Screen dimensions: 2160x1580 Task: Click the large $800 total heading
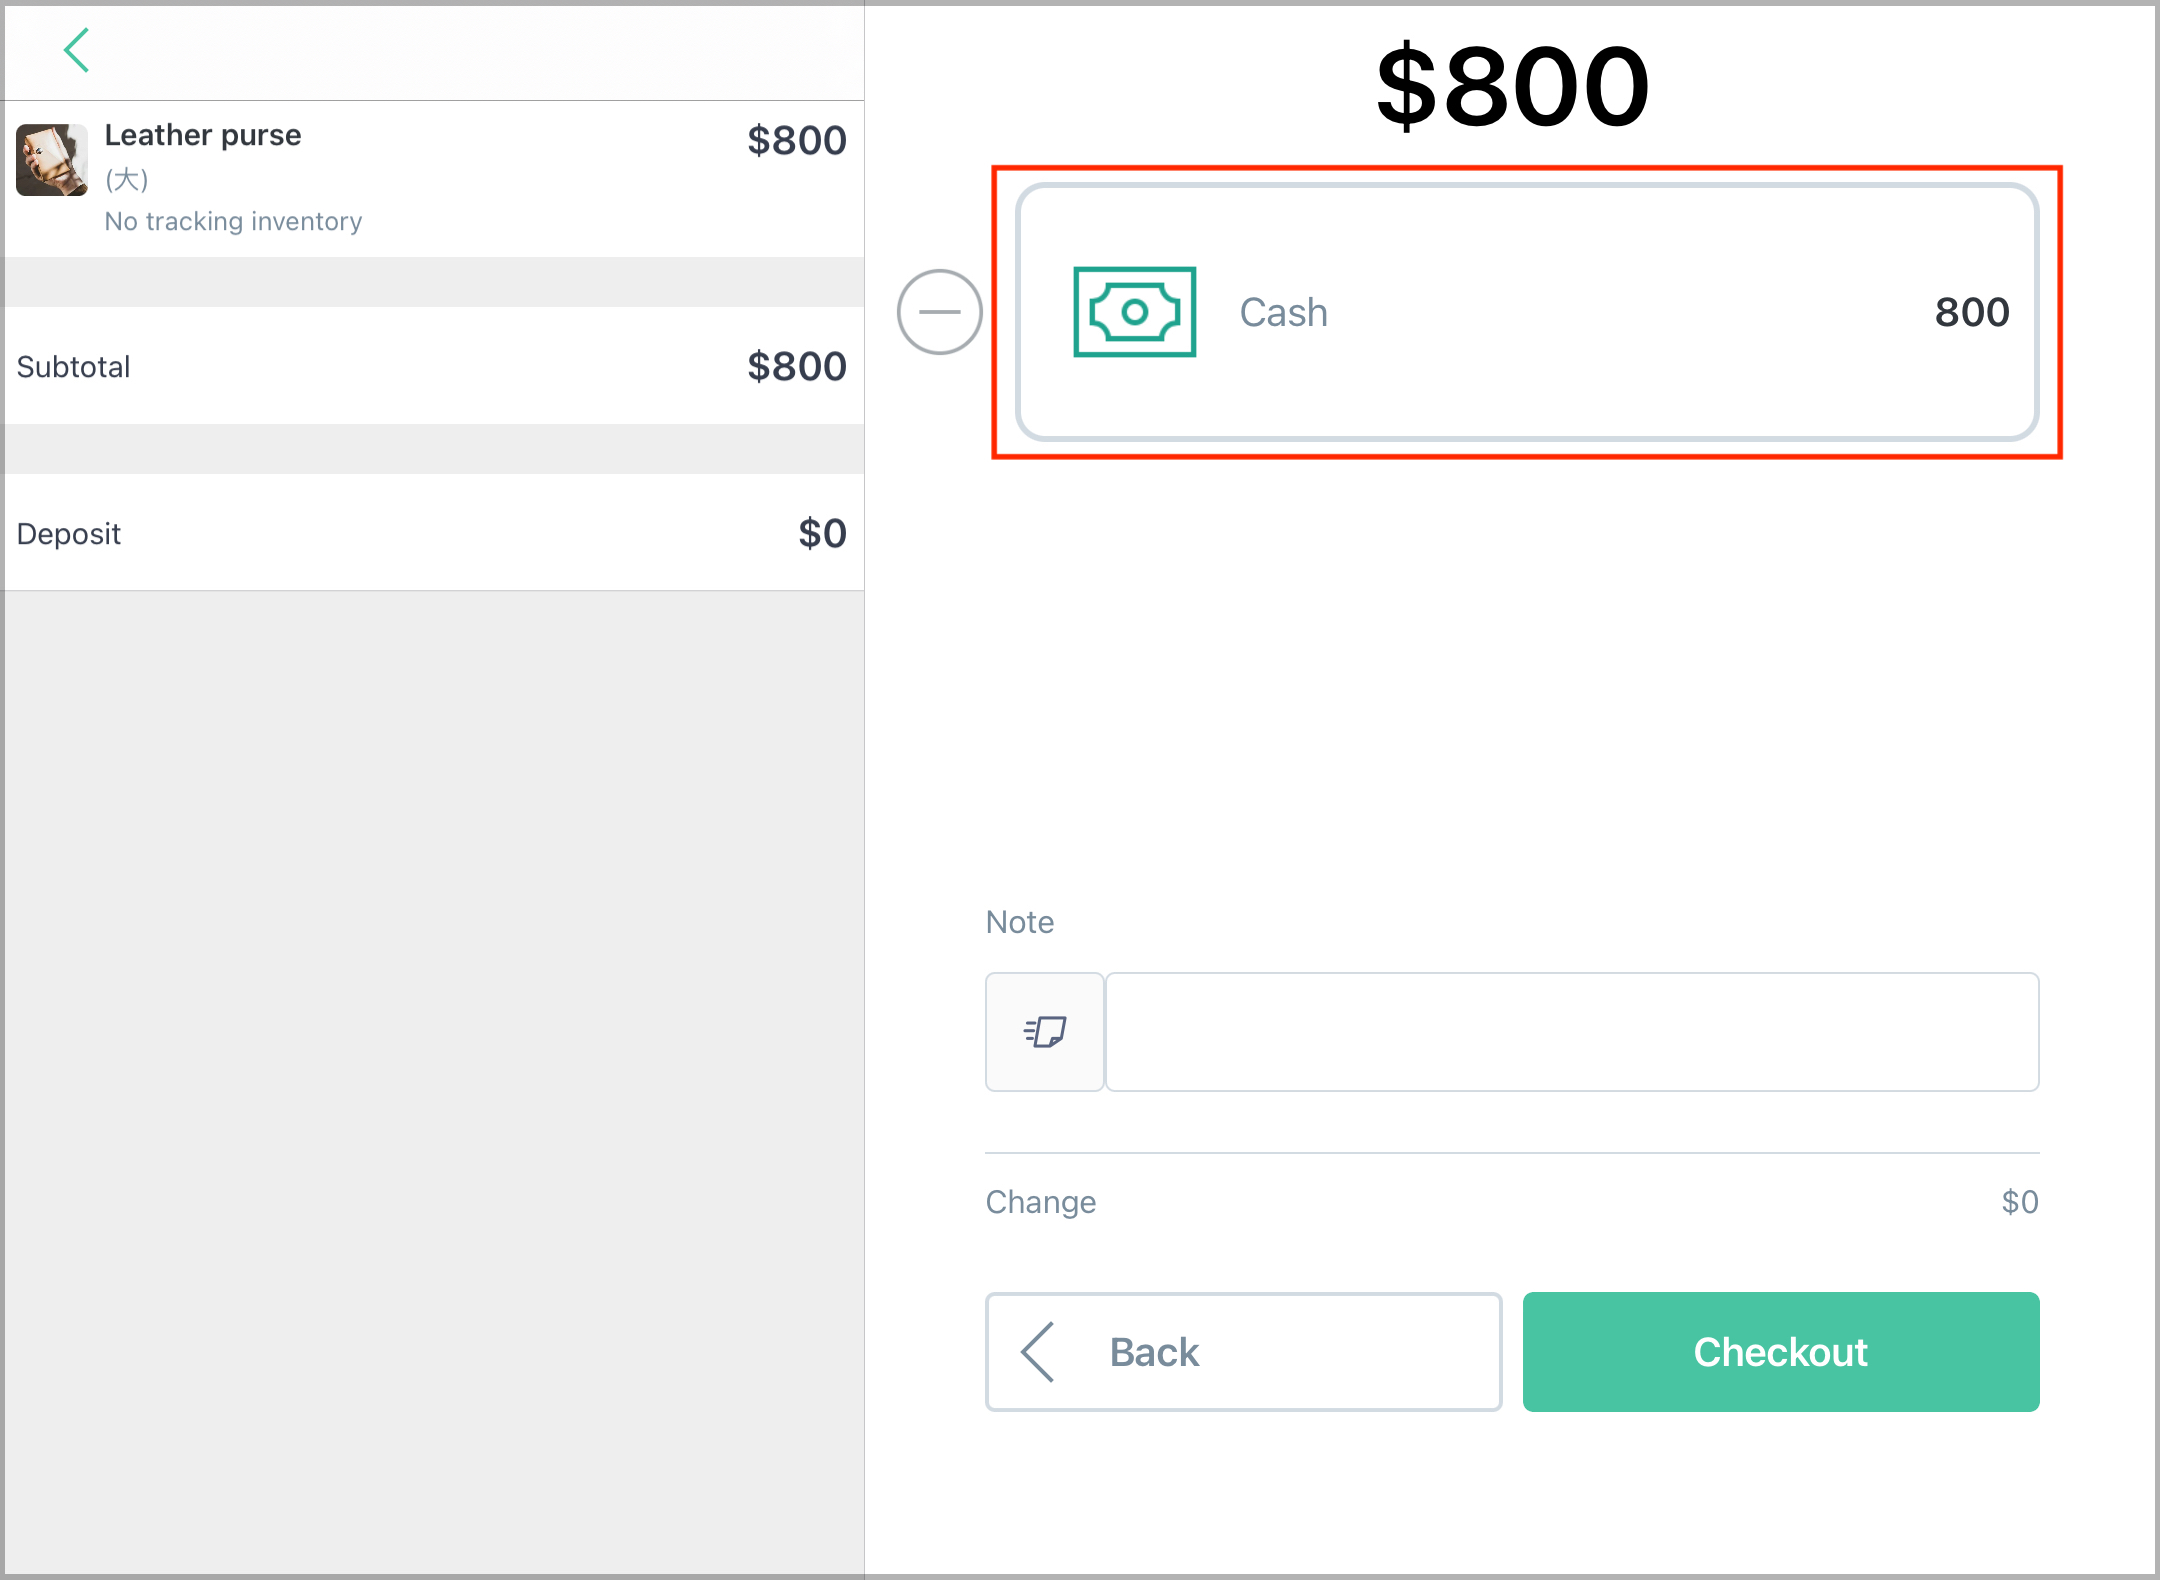[1512, 86]
